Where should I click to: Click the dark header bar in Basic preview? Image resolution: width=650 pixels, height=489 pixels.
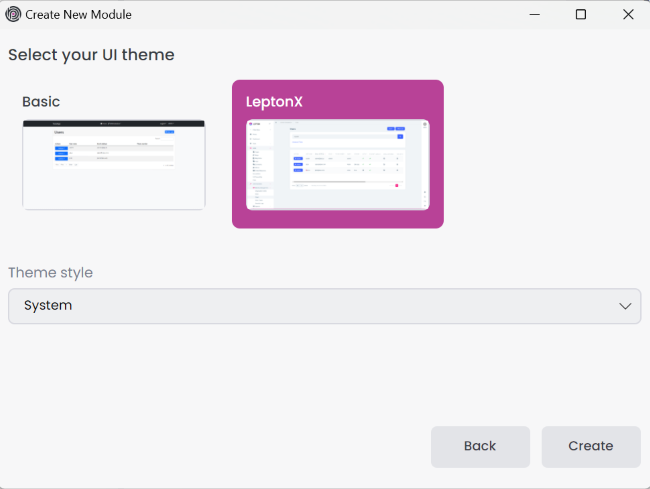click(114, 123)
